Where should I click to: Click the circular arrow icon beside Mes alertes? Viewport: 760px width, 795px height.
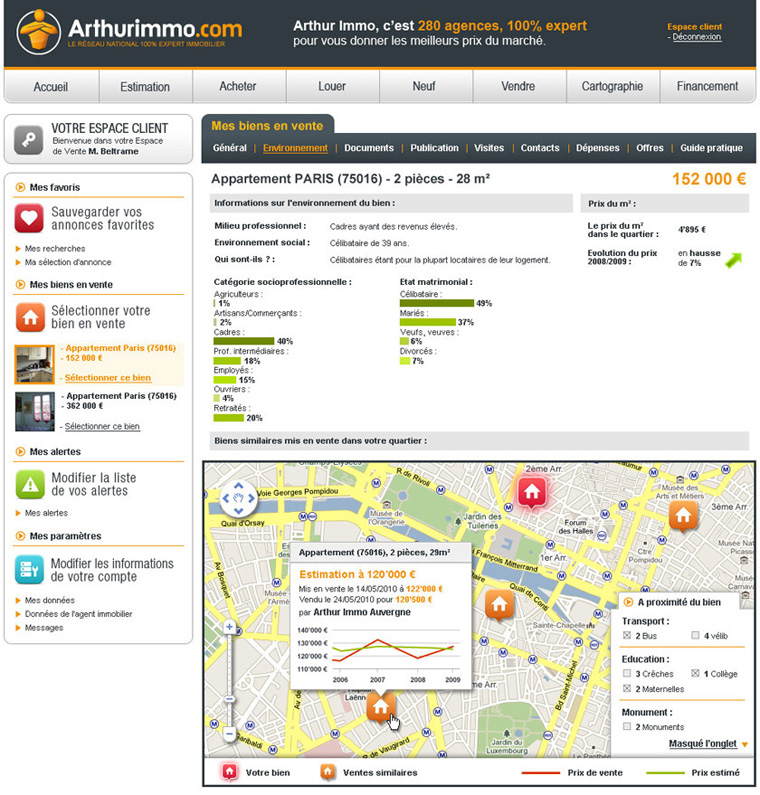point(20,451)
